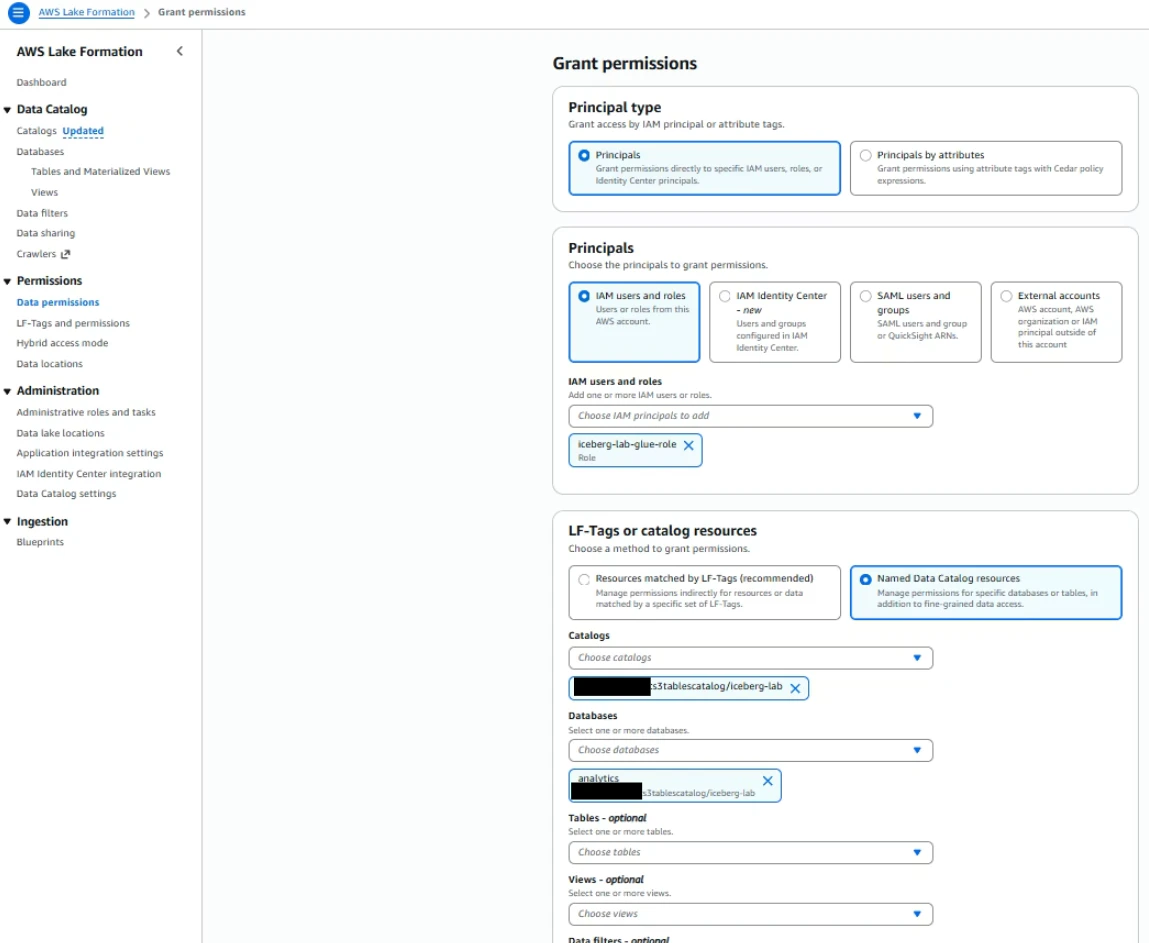Open Data Catalog settings
Viewport: 1149px width, 943px height.
(66, 494)
